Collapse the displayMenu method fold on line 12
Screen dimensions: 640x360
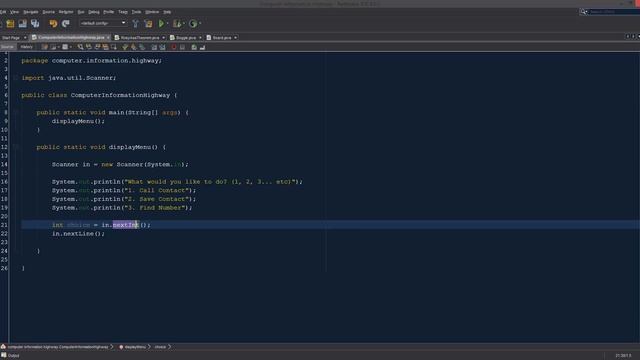pos(16,147)
